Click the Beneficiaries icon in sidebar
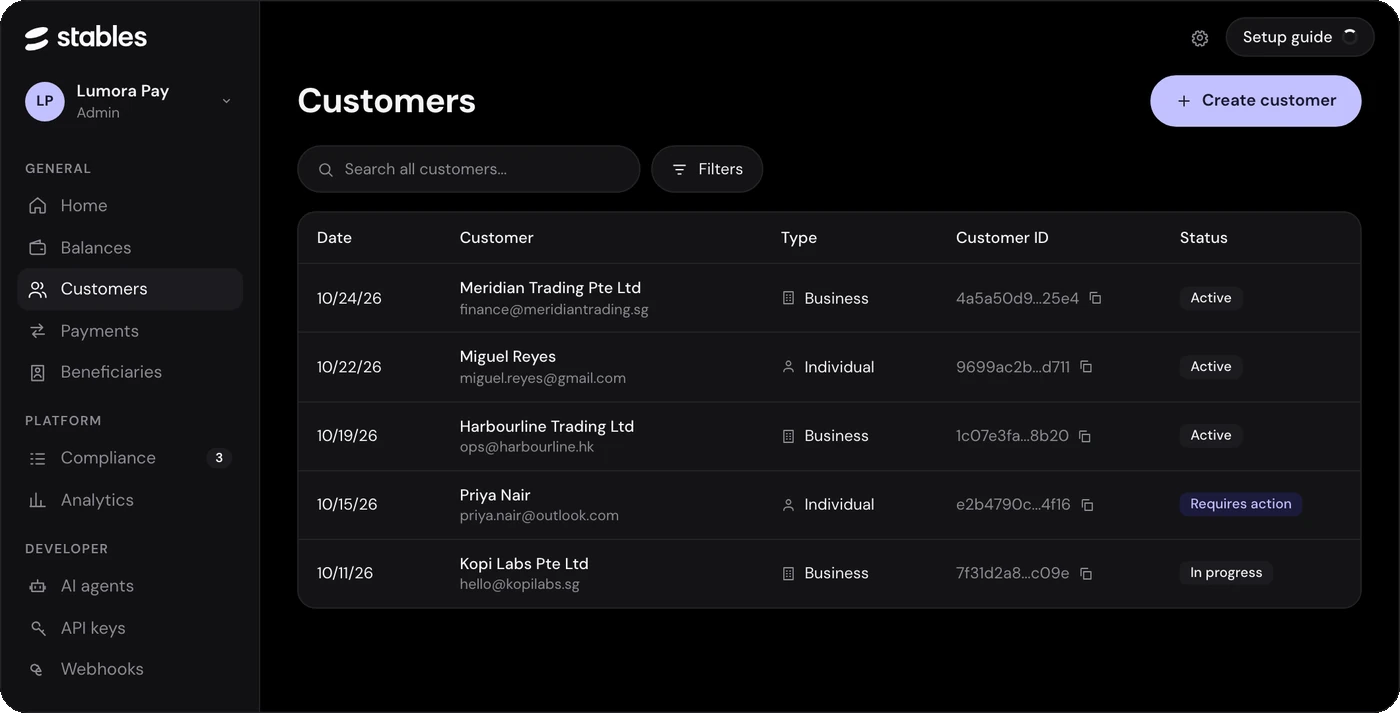The height and width of the screenshot is (713, 1400). pyautogui.click(x=38, y=372)
